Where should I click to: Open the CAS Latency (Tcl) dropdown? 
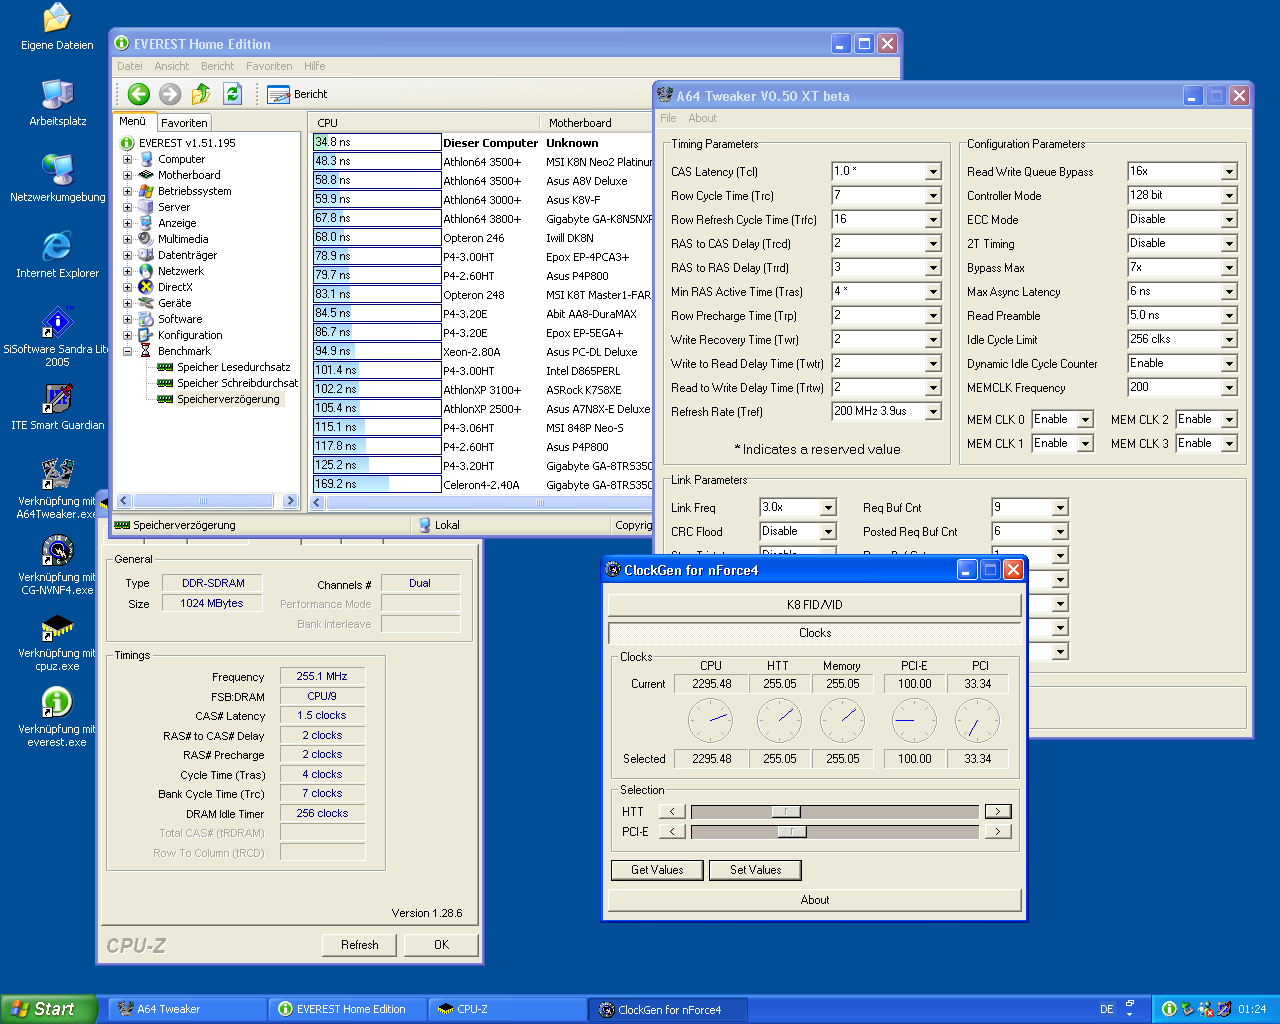click(933, 172)
